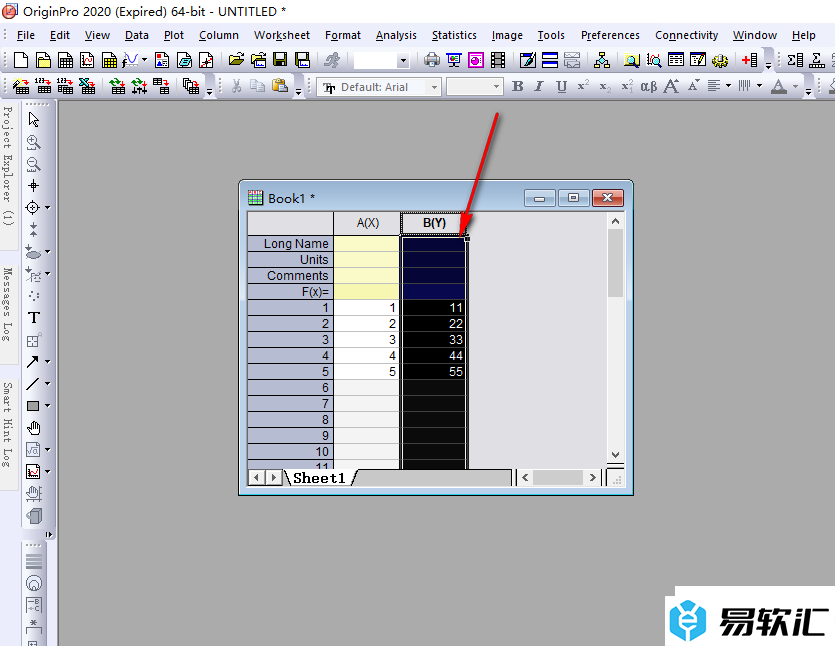Click the Statistics on Columns sigma icon

[795, 60]
